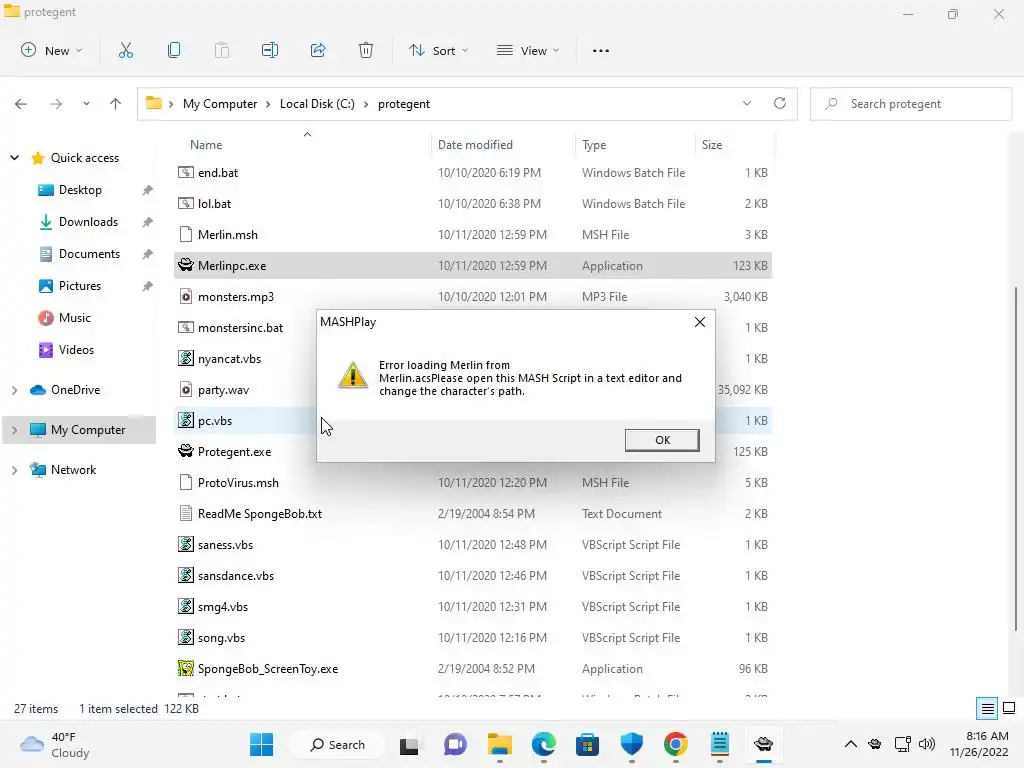Open Windows Security shield on taskbar
This screenshot has width=1024, height=768.
(x=632, y=744)
